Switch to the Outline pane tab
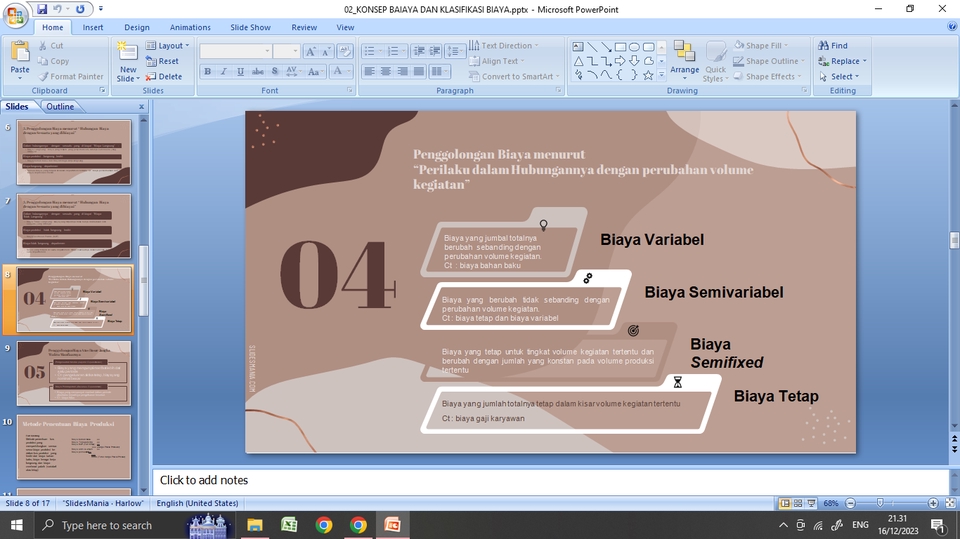 click(x=60, y=107)
